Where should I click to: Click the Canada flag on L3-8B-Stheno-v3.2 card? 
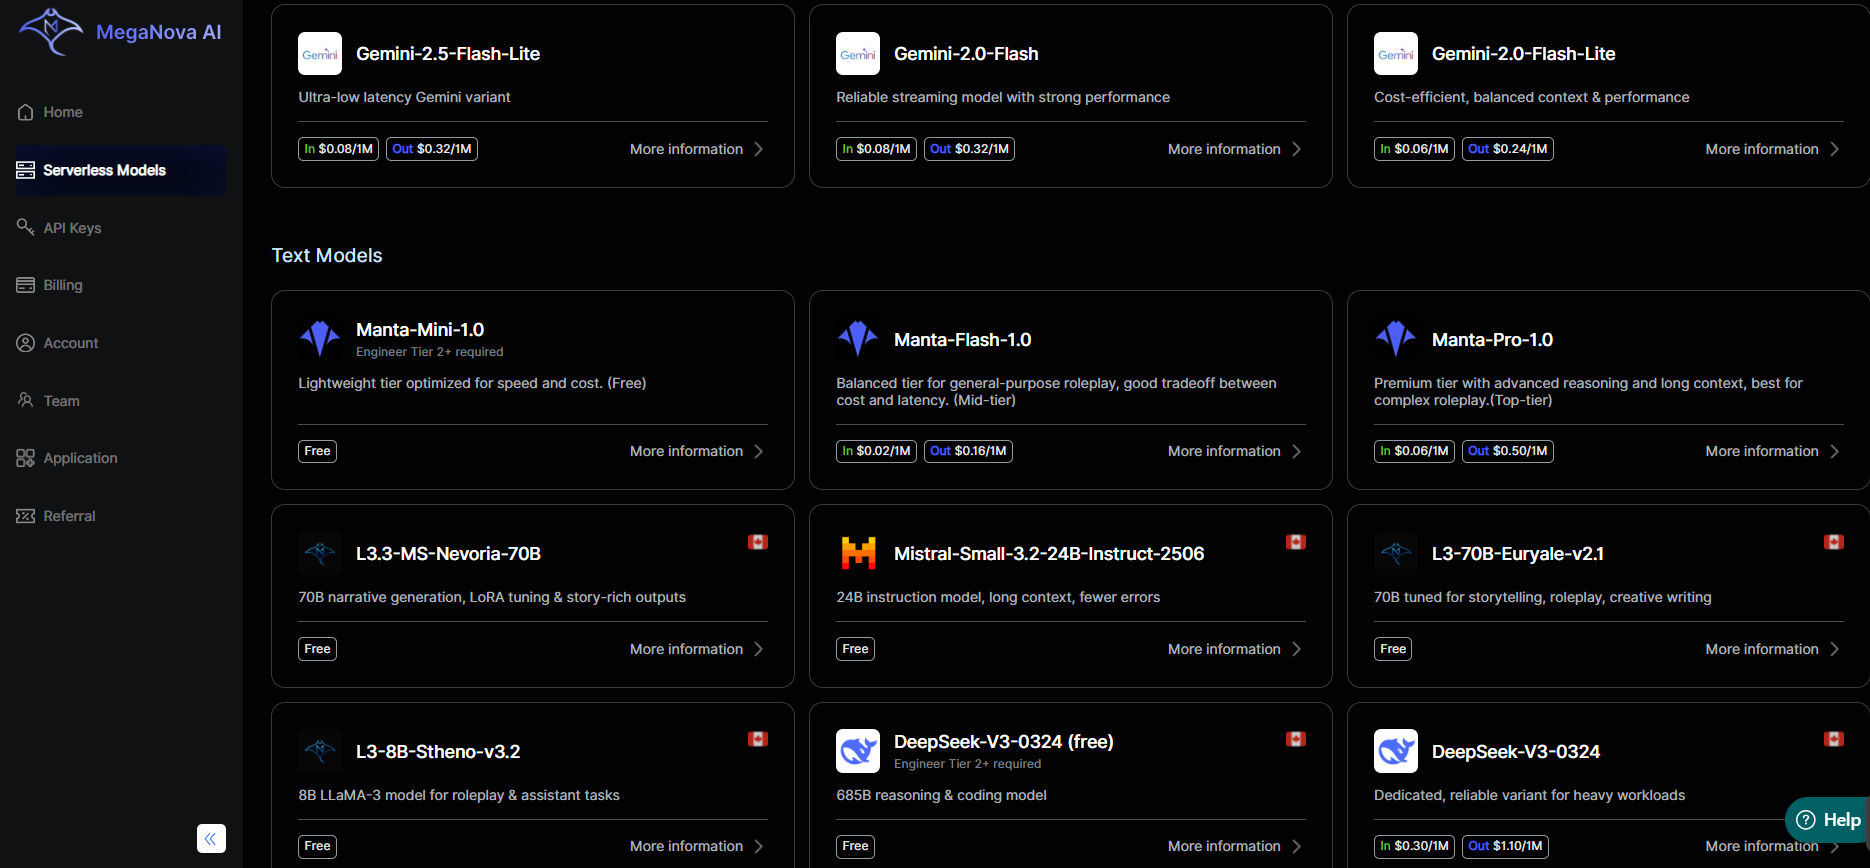758,739
